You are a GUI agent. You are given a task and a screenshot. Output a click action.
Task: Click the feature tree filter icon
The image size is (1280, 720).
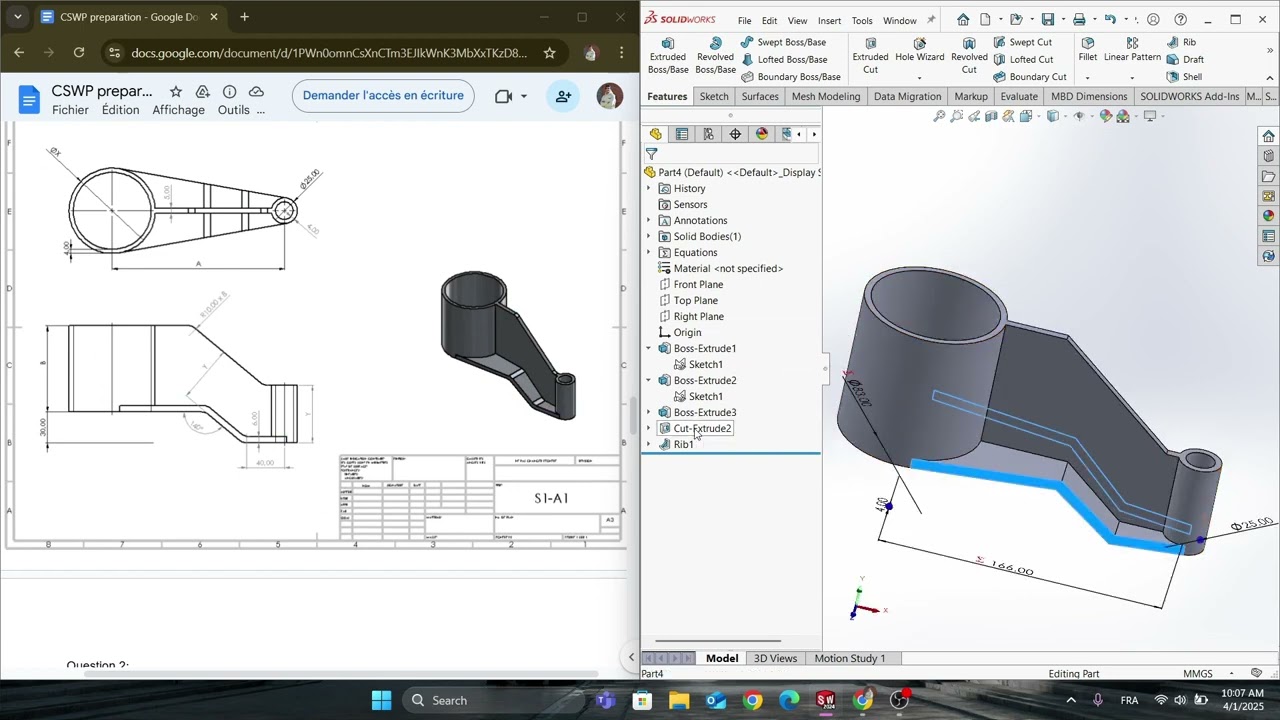click(652, 154)
